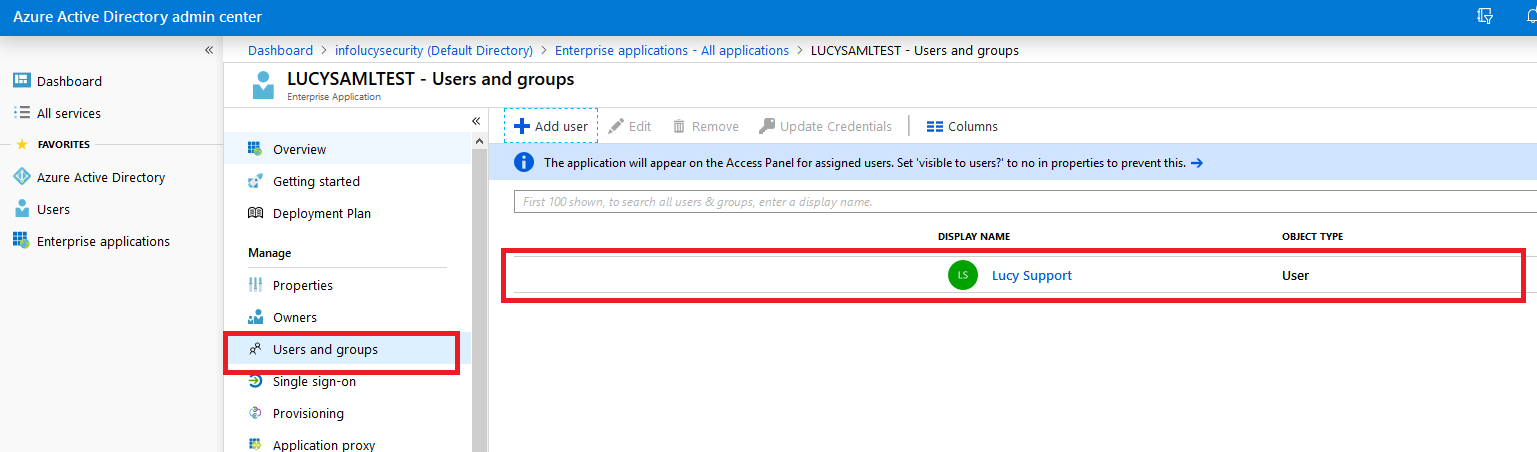Open notifications bell in top bar

click(1530, 16)
